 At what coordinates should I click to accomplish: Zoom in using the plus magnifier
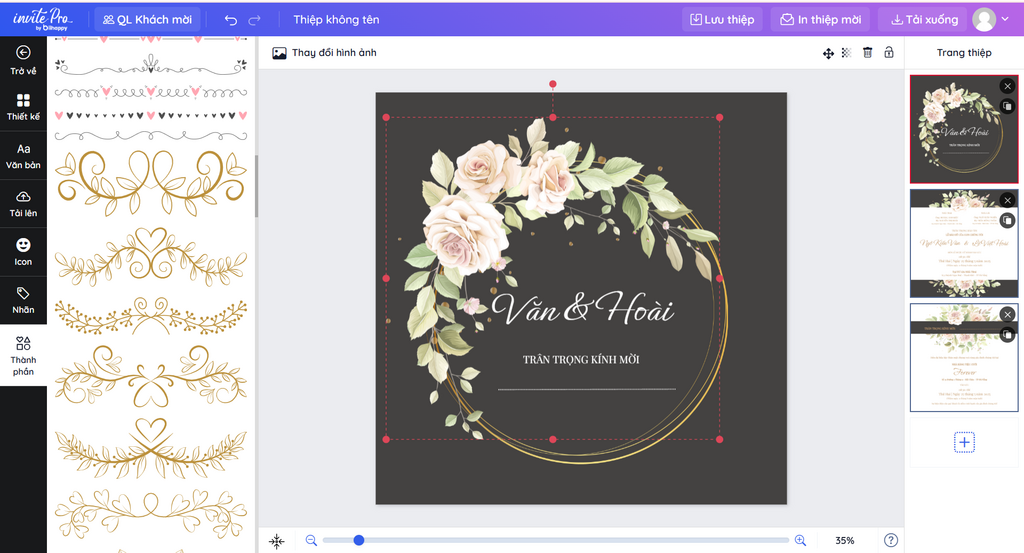point(800,540)
